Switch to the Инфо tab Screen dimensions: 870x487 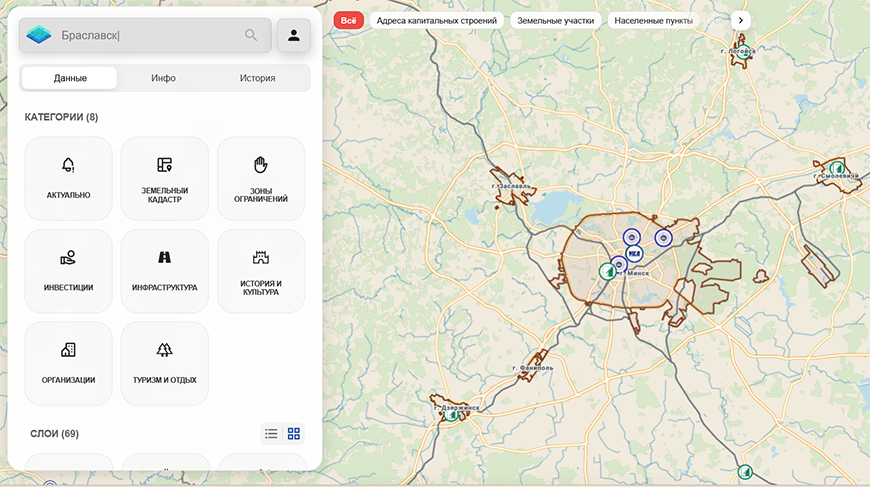[163, 78]
